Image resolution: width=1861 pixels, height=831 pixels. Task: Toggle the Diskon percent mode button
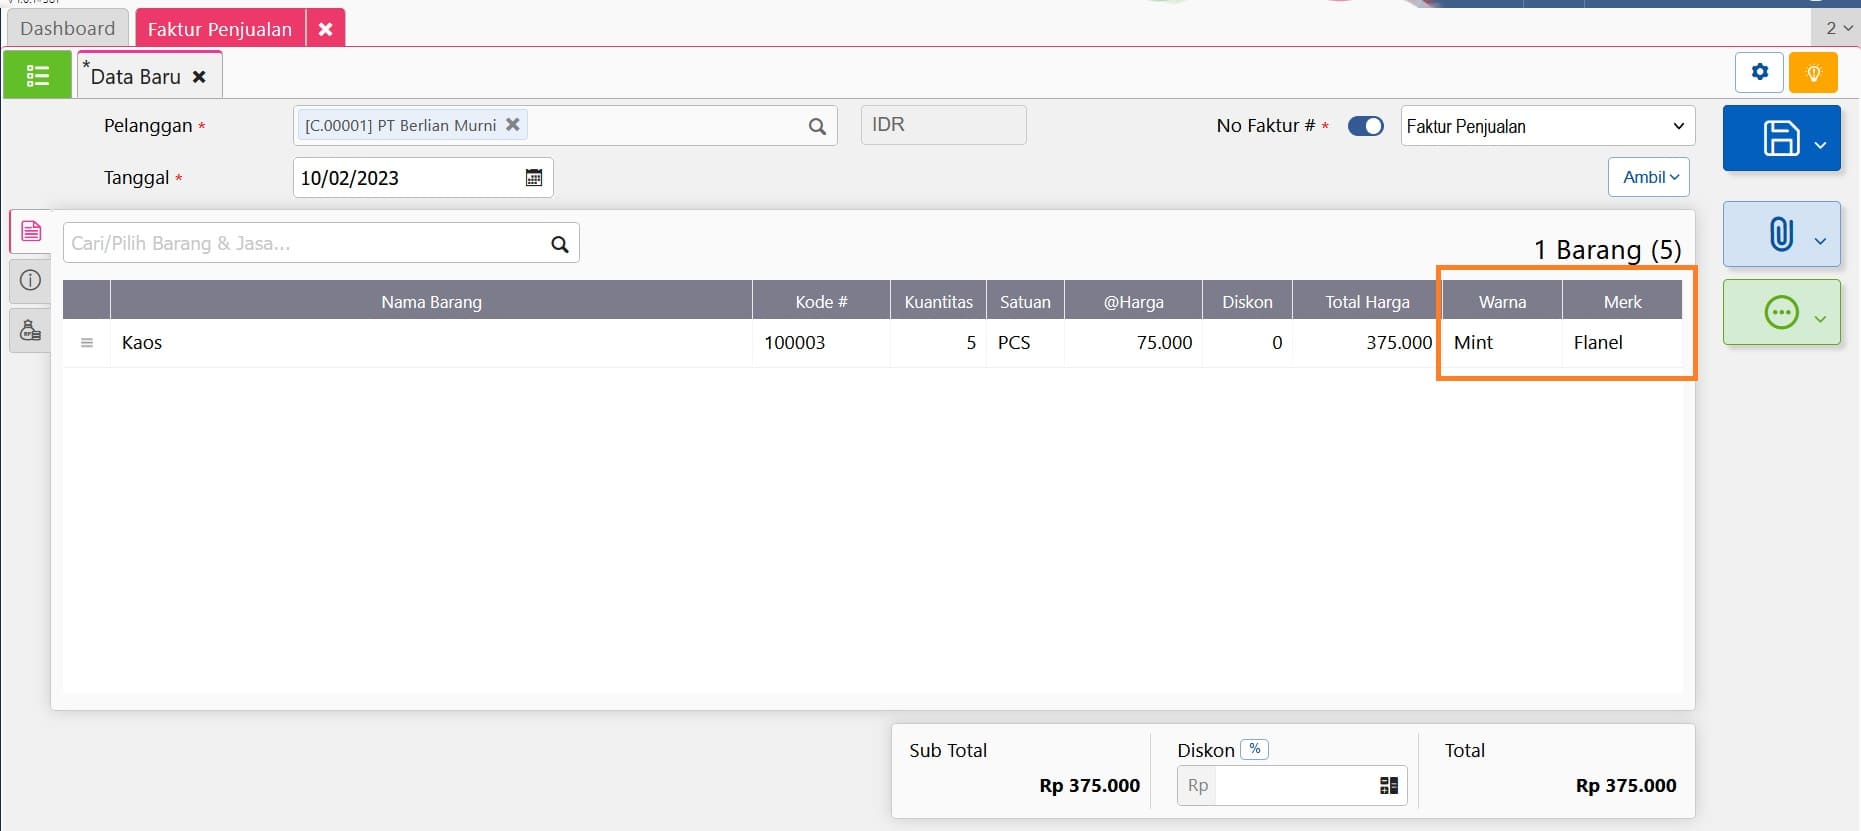tap(1254, 749)
